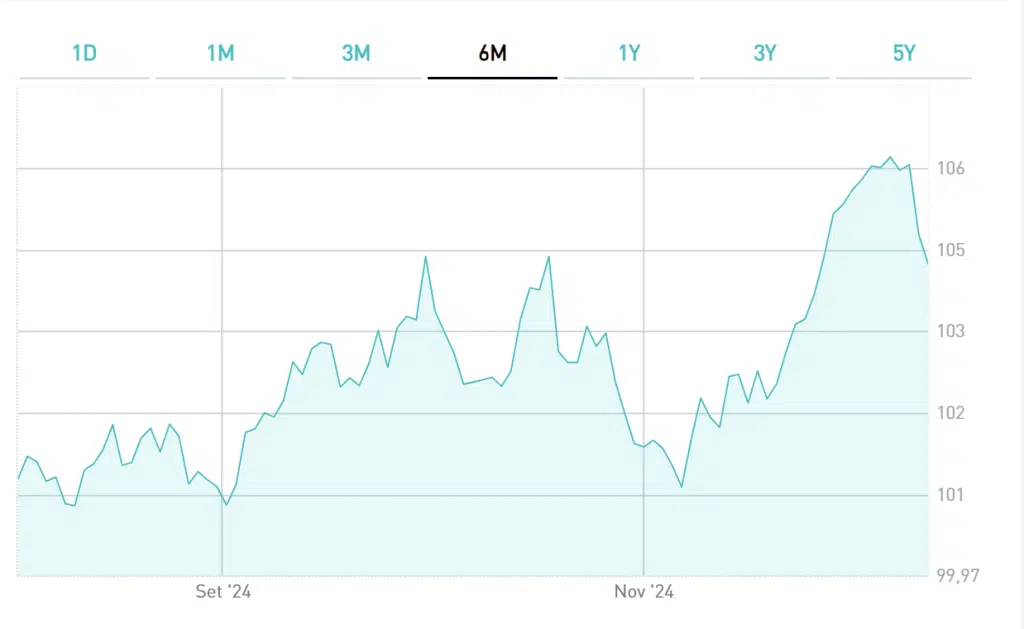1024x629 pixels.
Task: Show the 3M chart period
Action: (x=356, y=54)
